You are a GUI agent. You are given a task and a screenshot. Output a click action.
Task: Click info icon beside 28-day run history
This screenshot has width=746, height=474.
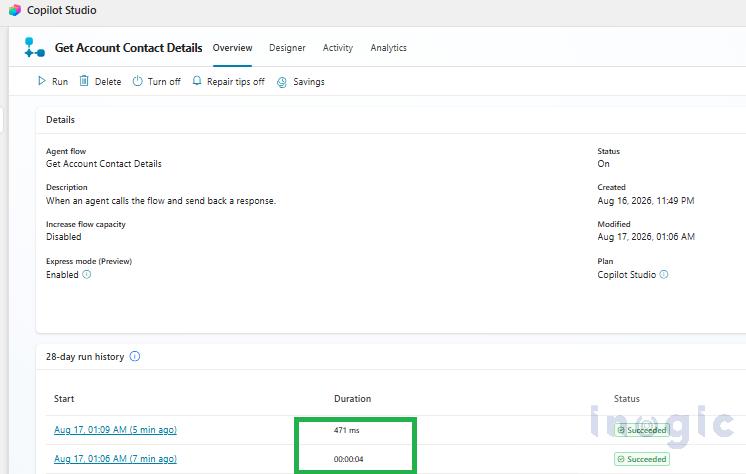point(135,356)
